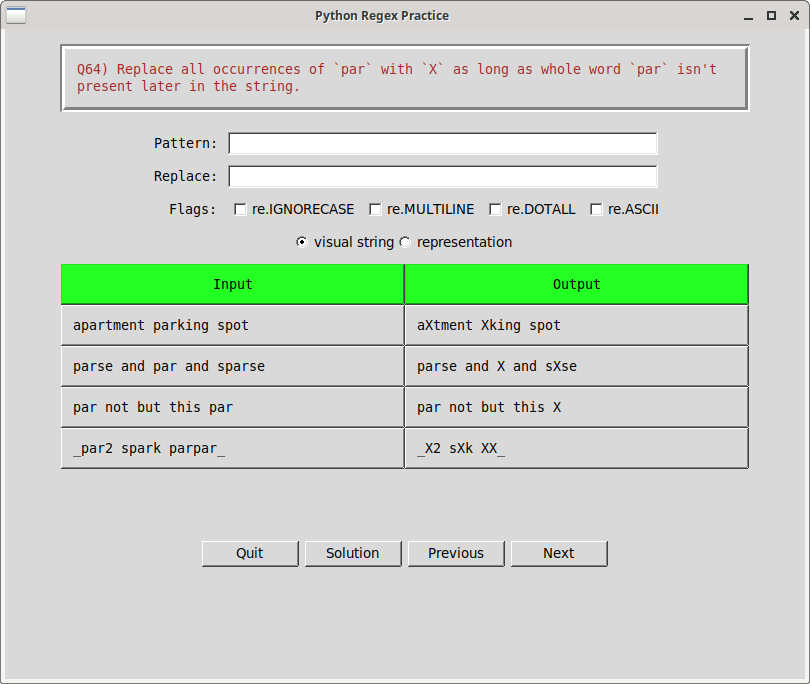Enable the re.IGNORECASE flag
Screen dimensions: 810x684
tap(240, 209)
